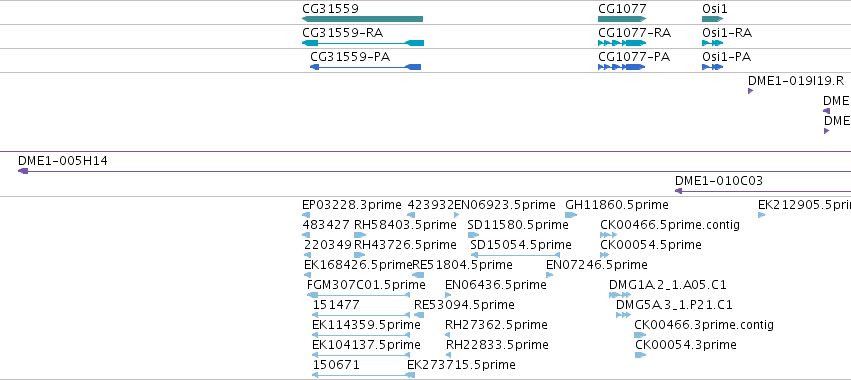Click the EP03228.3prime EST marker

click(306, 215)
